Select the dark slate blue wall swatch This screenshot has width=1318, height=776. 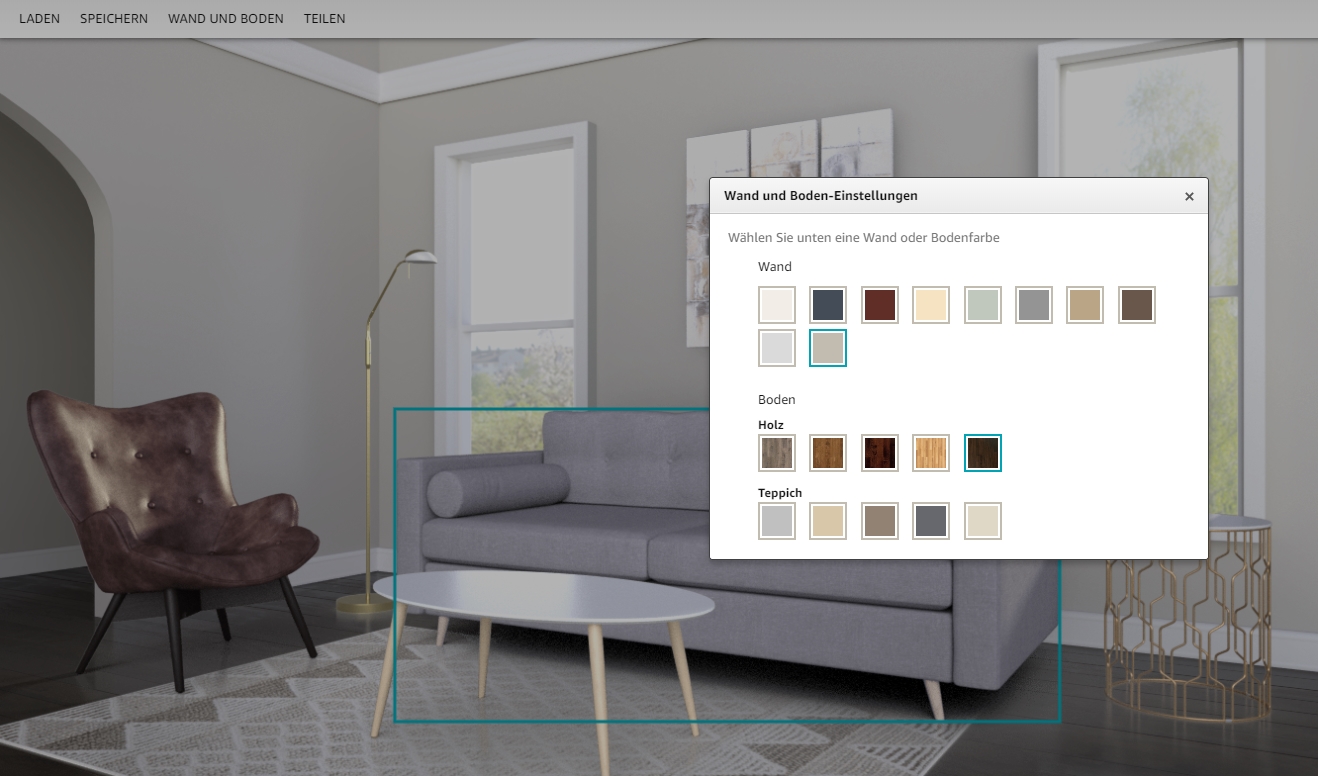828,305
